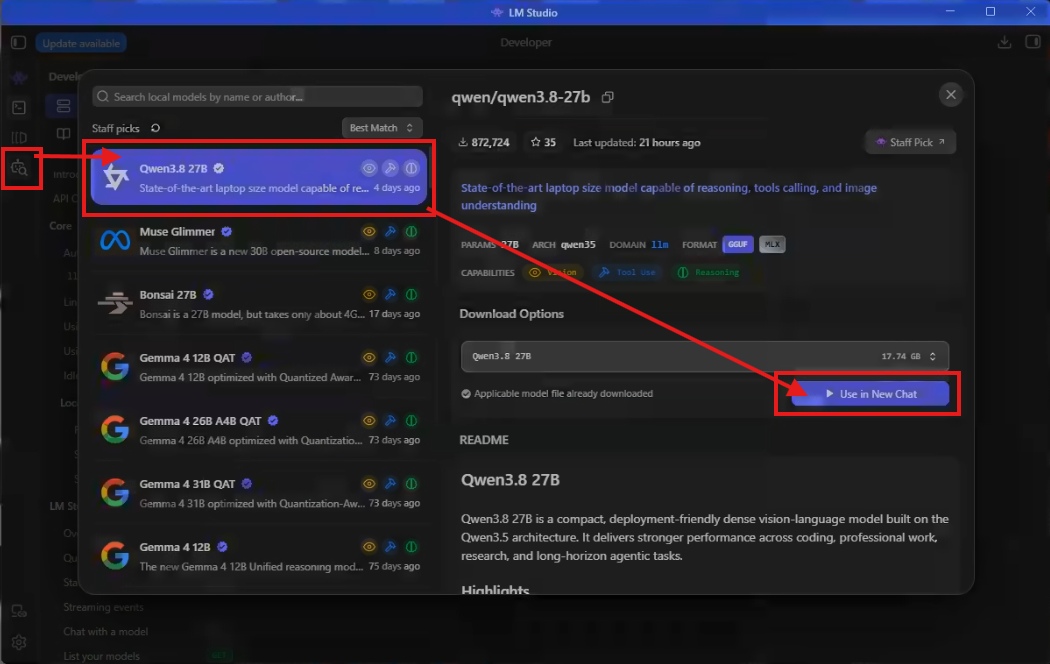Select the Gemma 4 12B model row
The width and height of the screenshot is (1050, 664).
258,556
